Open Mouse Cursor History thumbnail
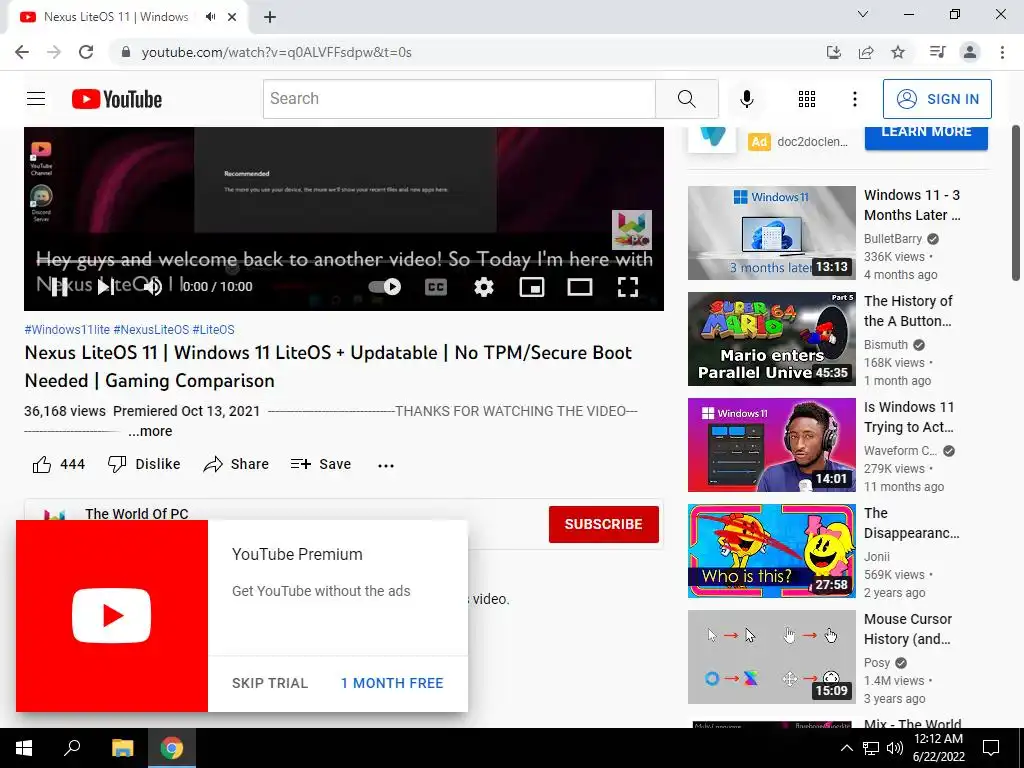Image resolution: width=1024 pixels, height=768 pixels. [771, 656]
